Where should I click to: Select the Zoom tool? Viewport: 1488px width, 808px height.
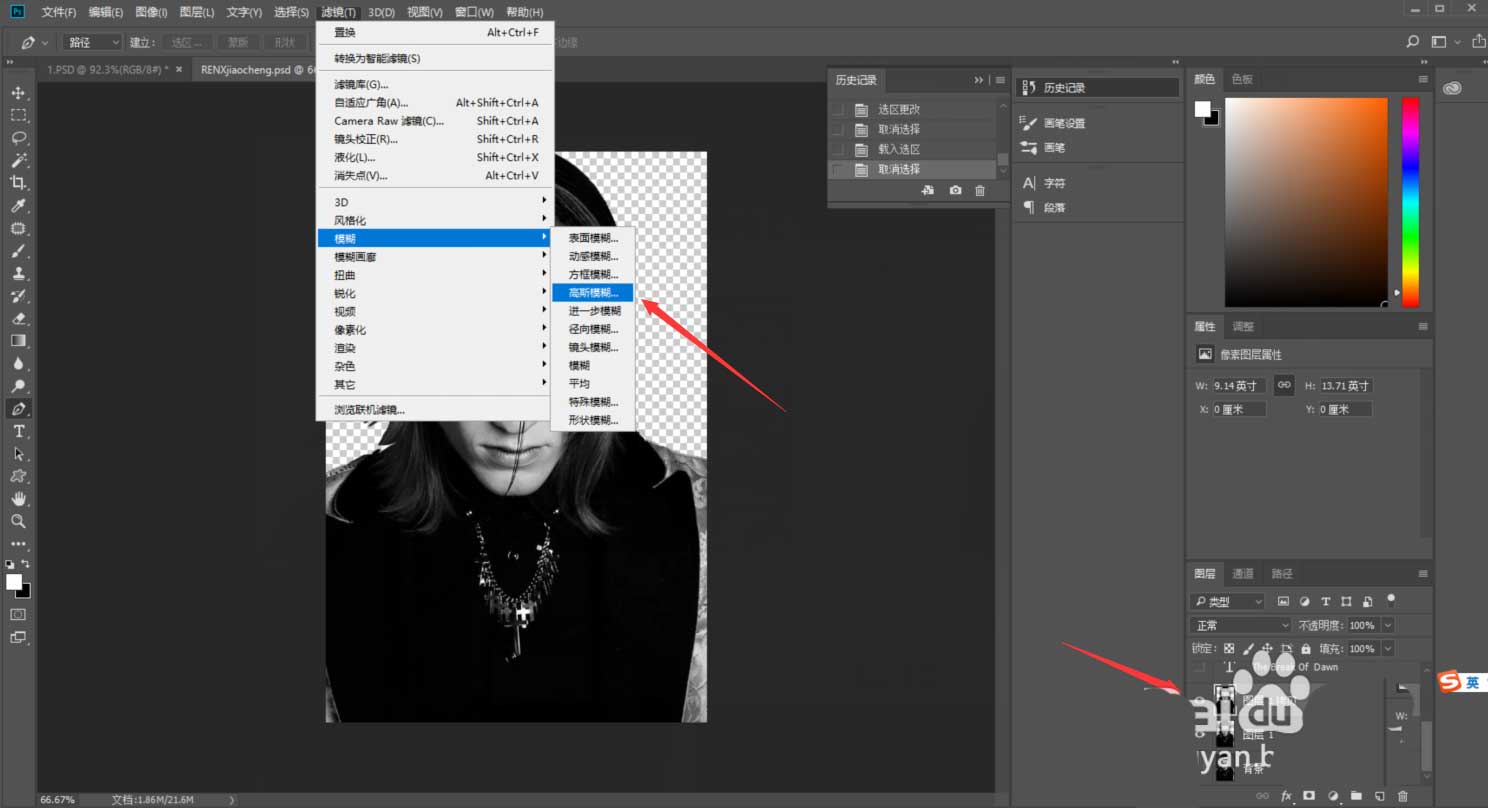point(18,521)
